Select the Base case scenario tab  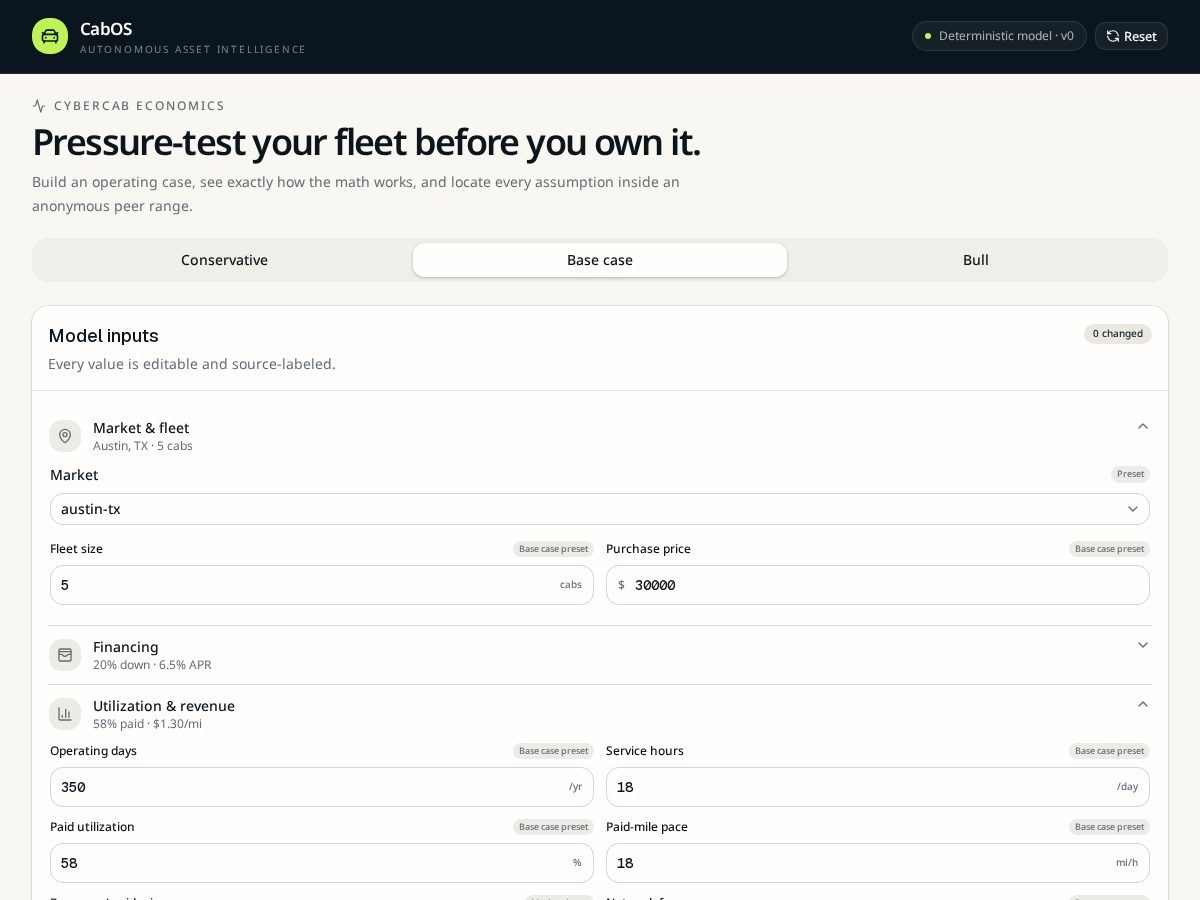[600, 260]
